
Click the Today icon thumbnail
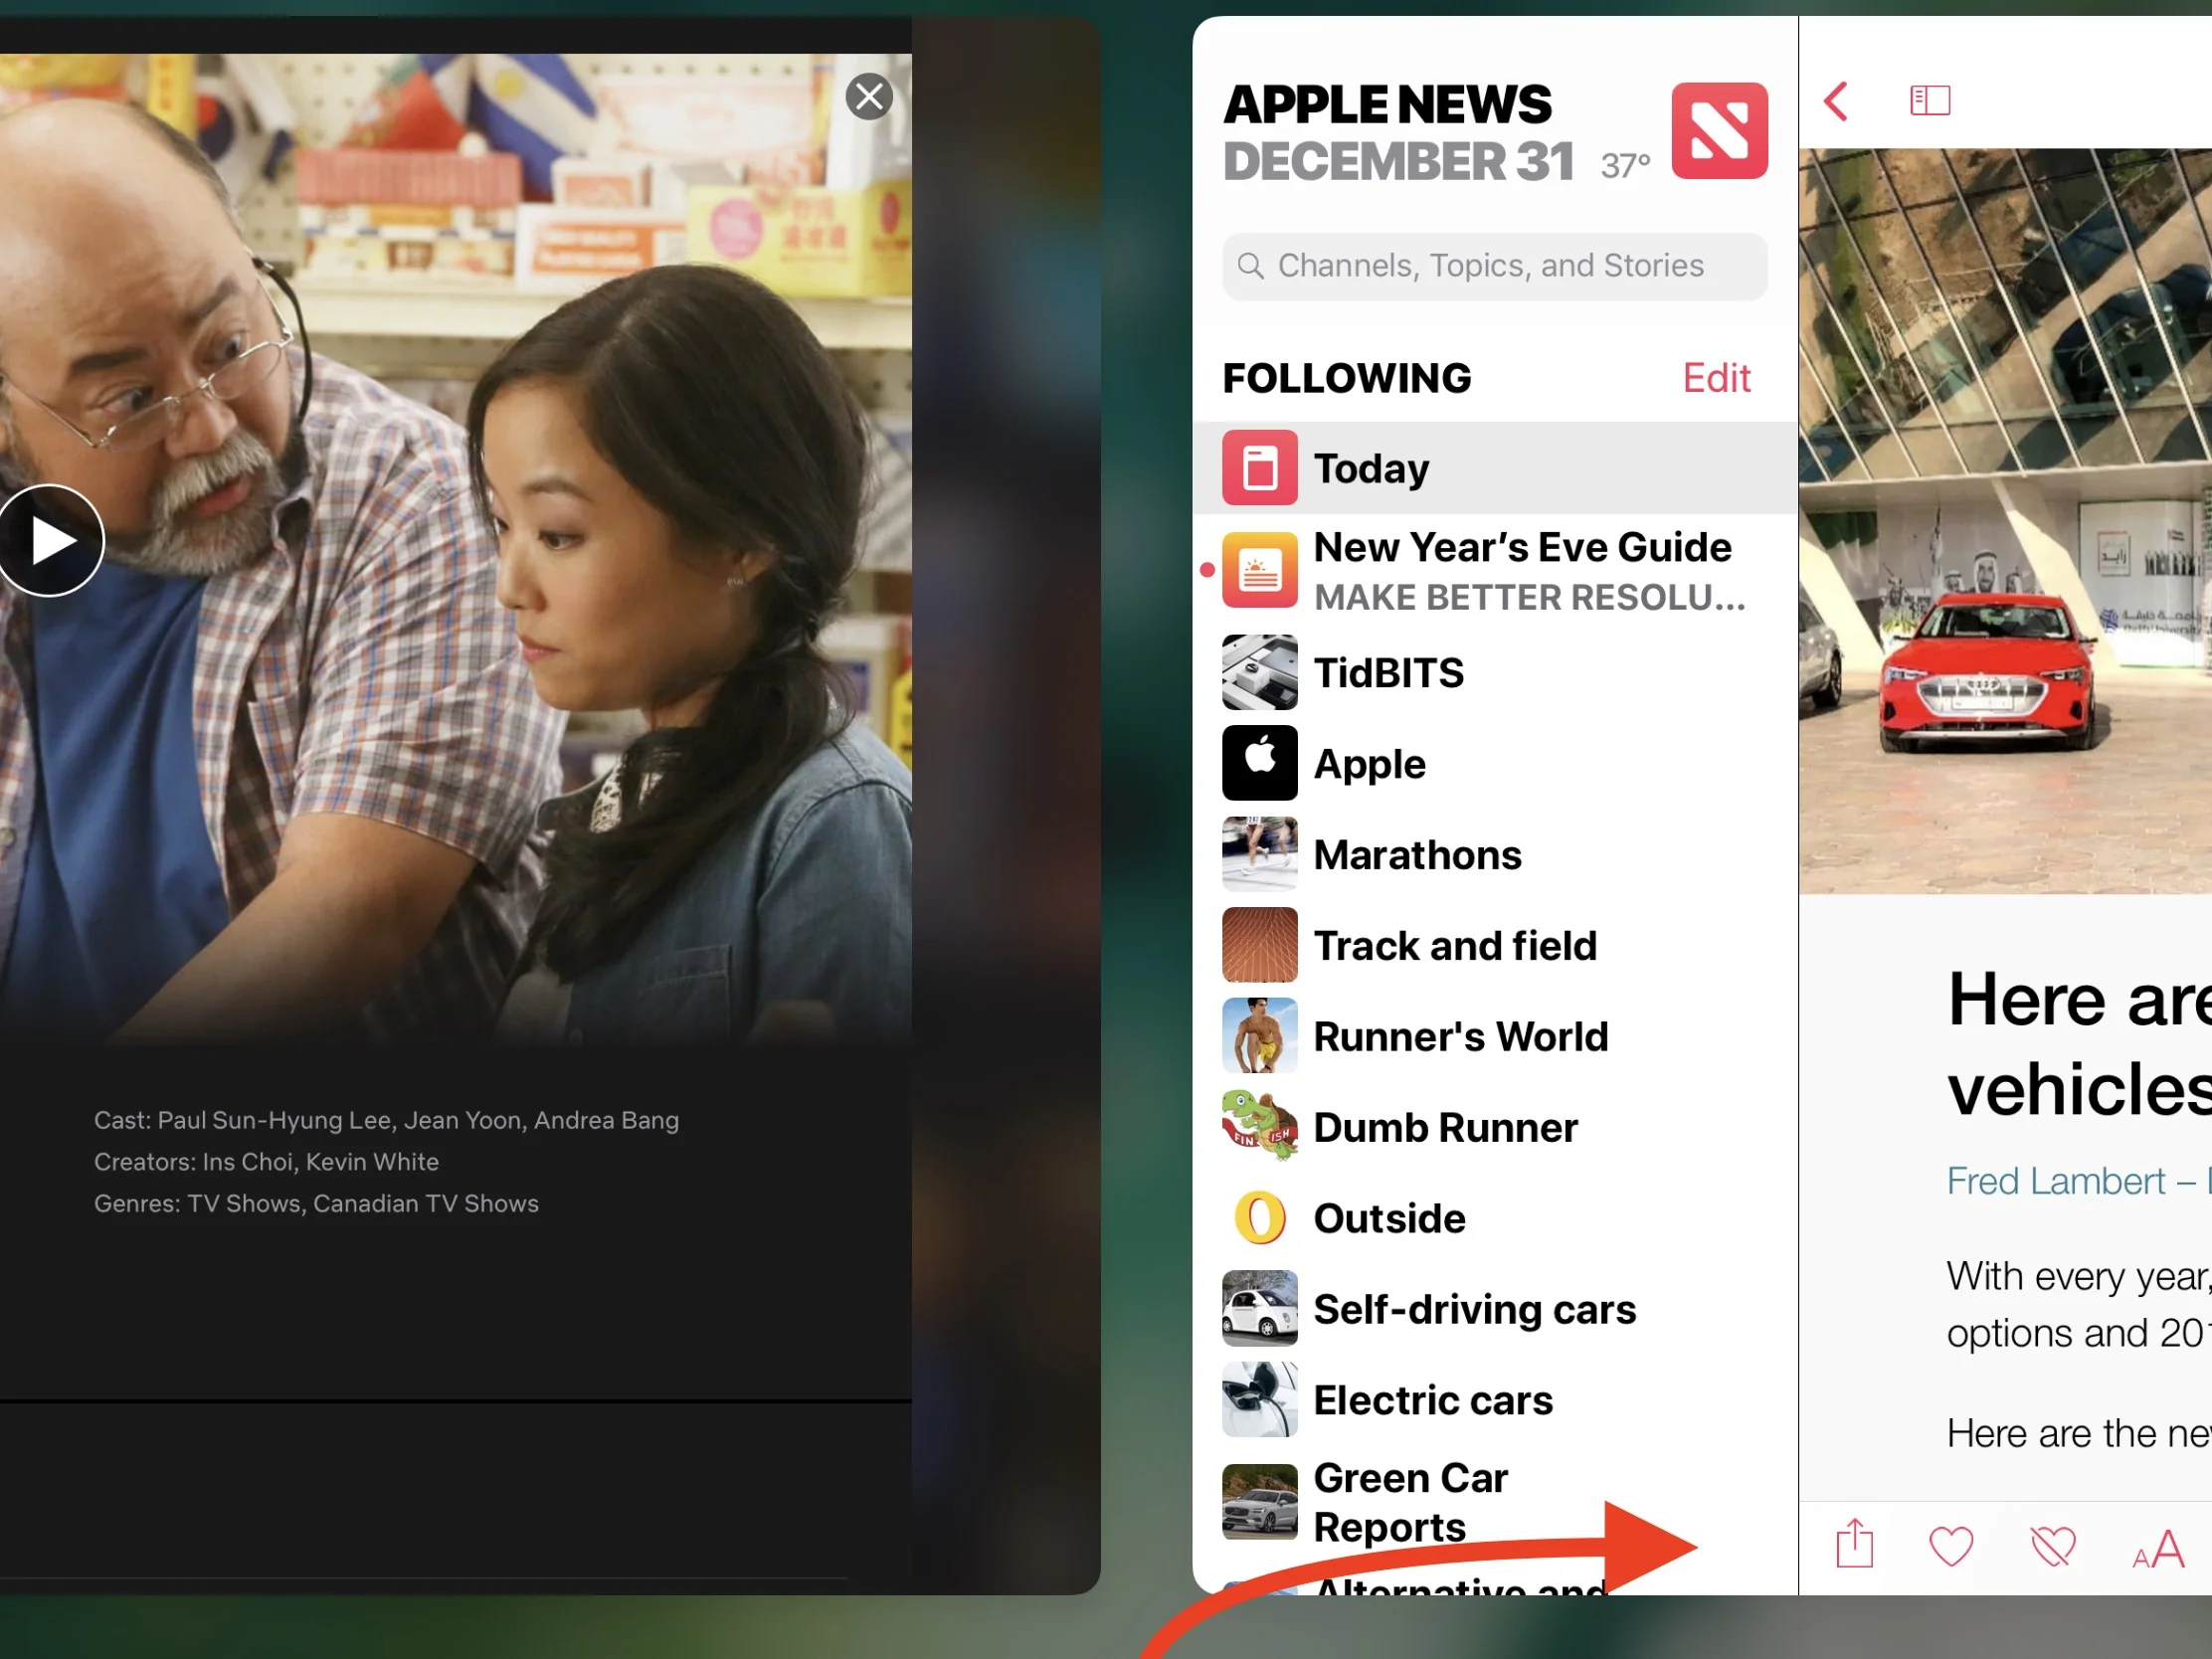pos(1260,468)
